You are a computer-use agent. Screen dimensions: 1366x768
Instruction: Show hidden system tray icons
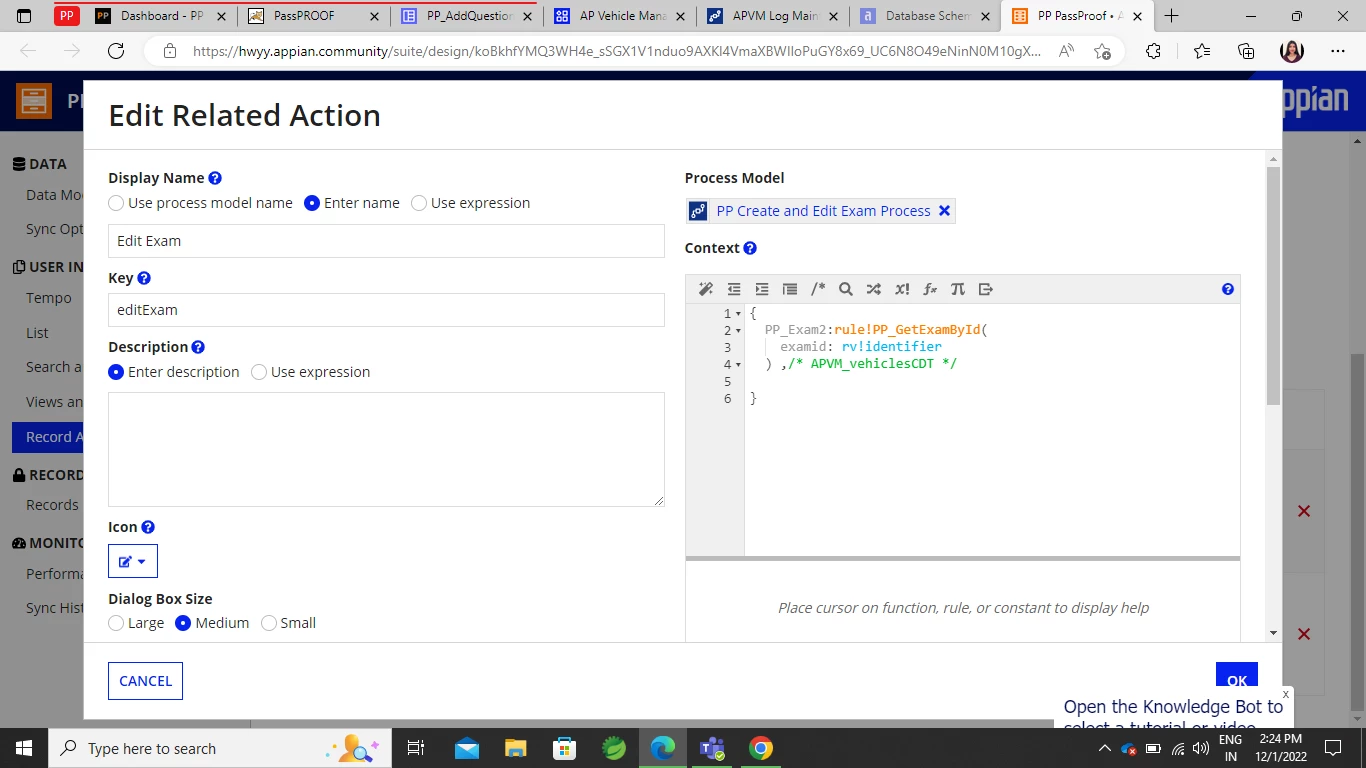coord(1104,748)
